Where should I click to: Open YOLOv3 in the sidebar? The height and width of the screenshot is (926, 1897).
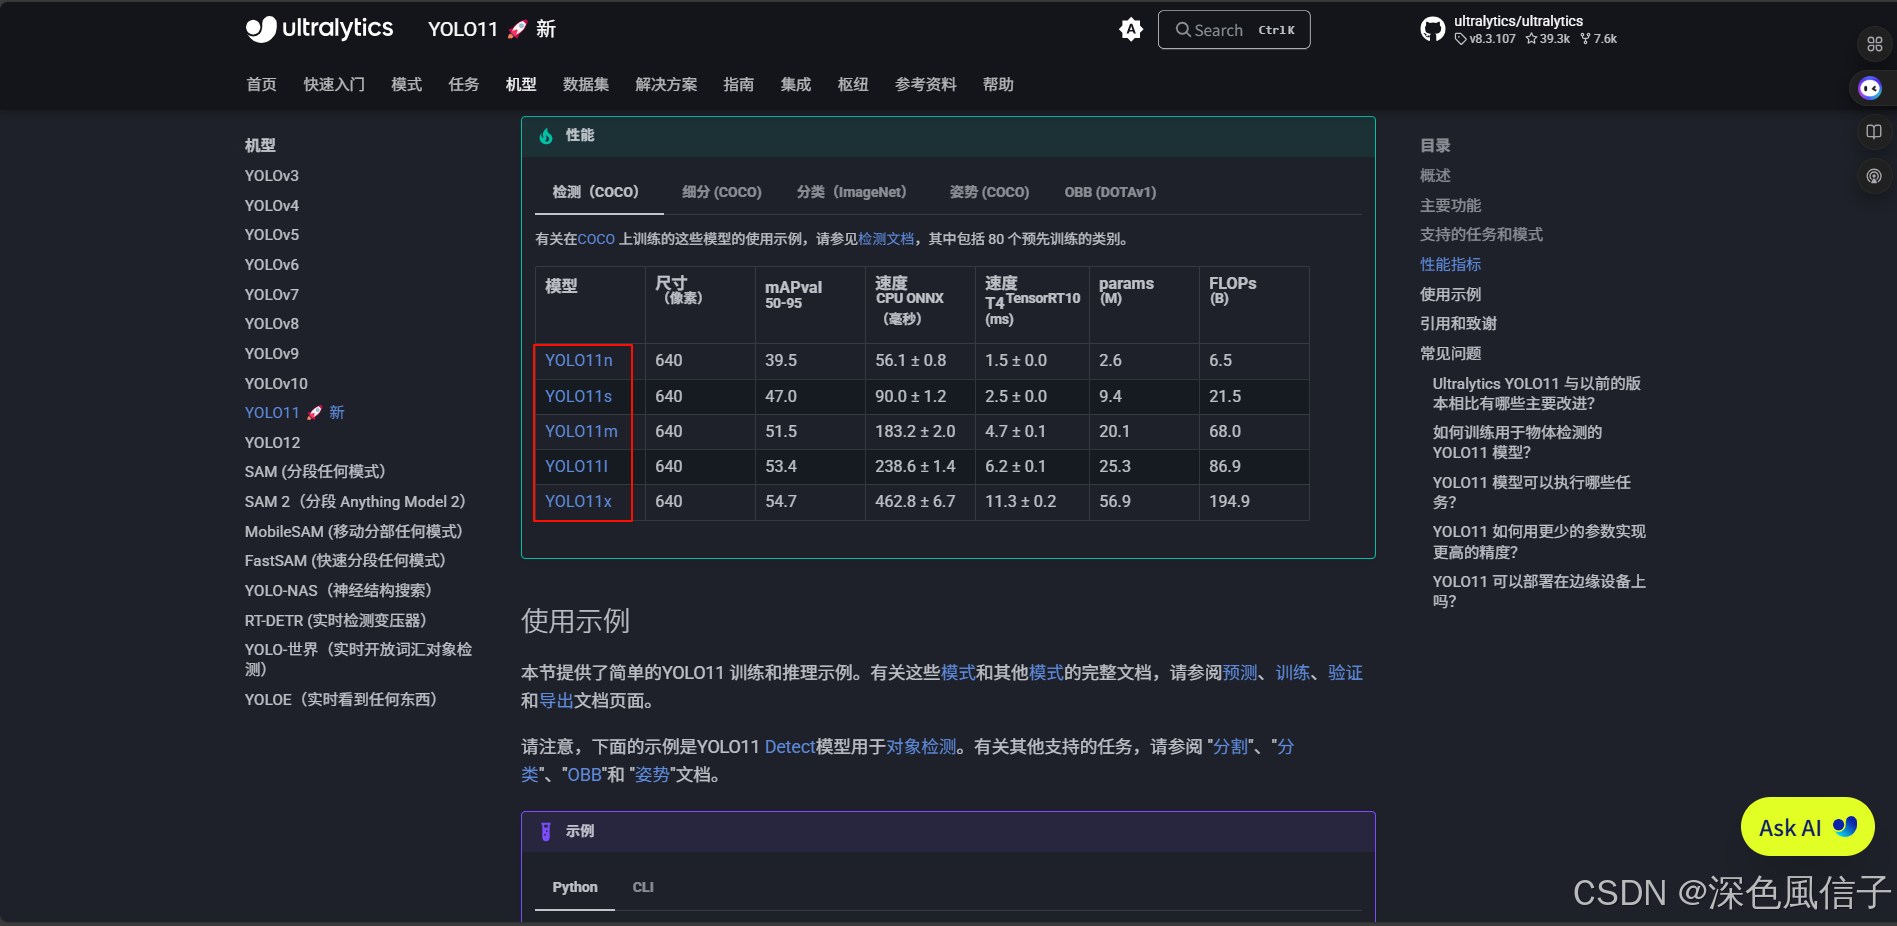pyautogui.click(x=272, y=176)
